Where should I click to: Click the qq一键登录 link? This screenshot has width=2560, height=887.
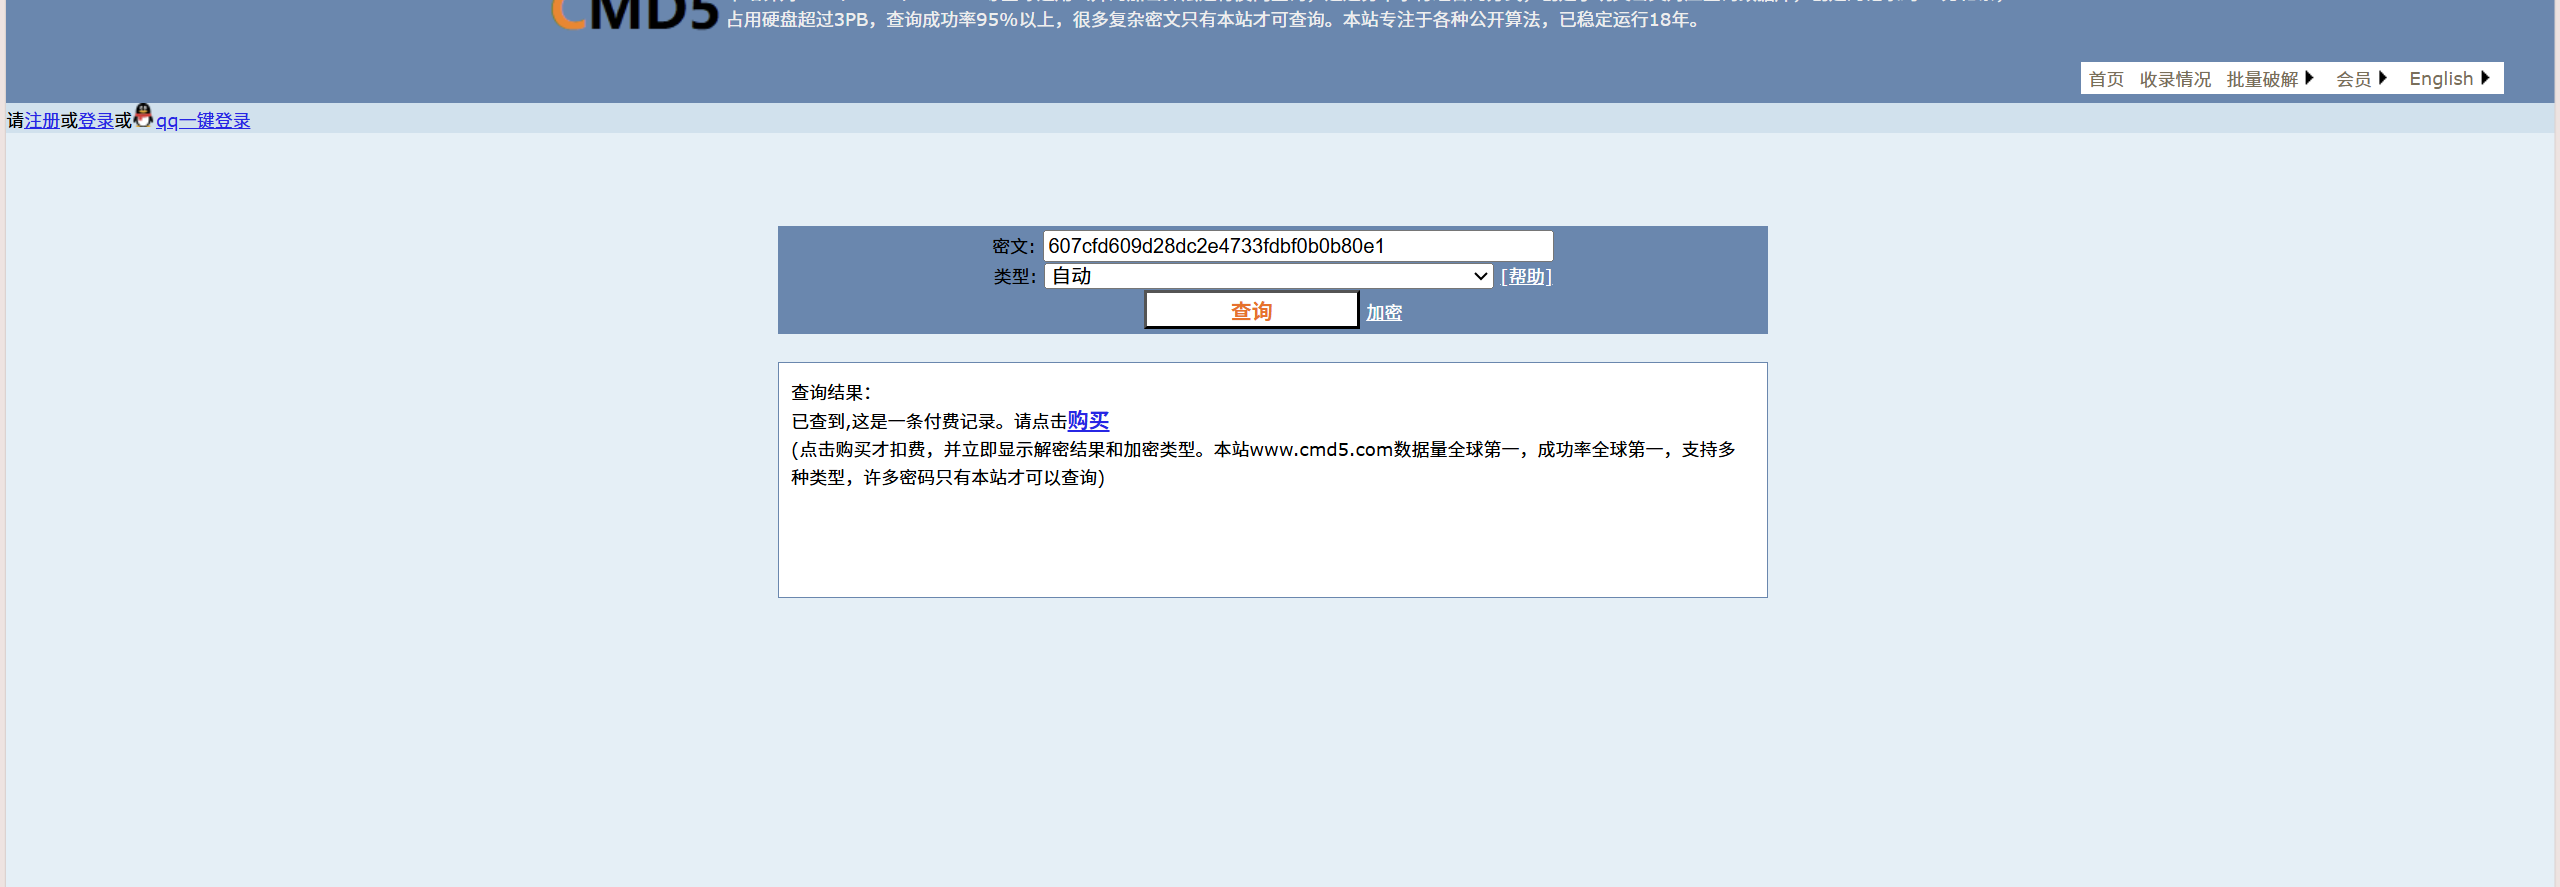coord(203,121)
